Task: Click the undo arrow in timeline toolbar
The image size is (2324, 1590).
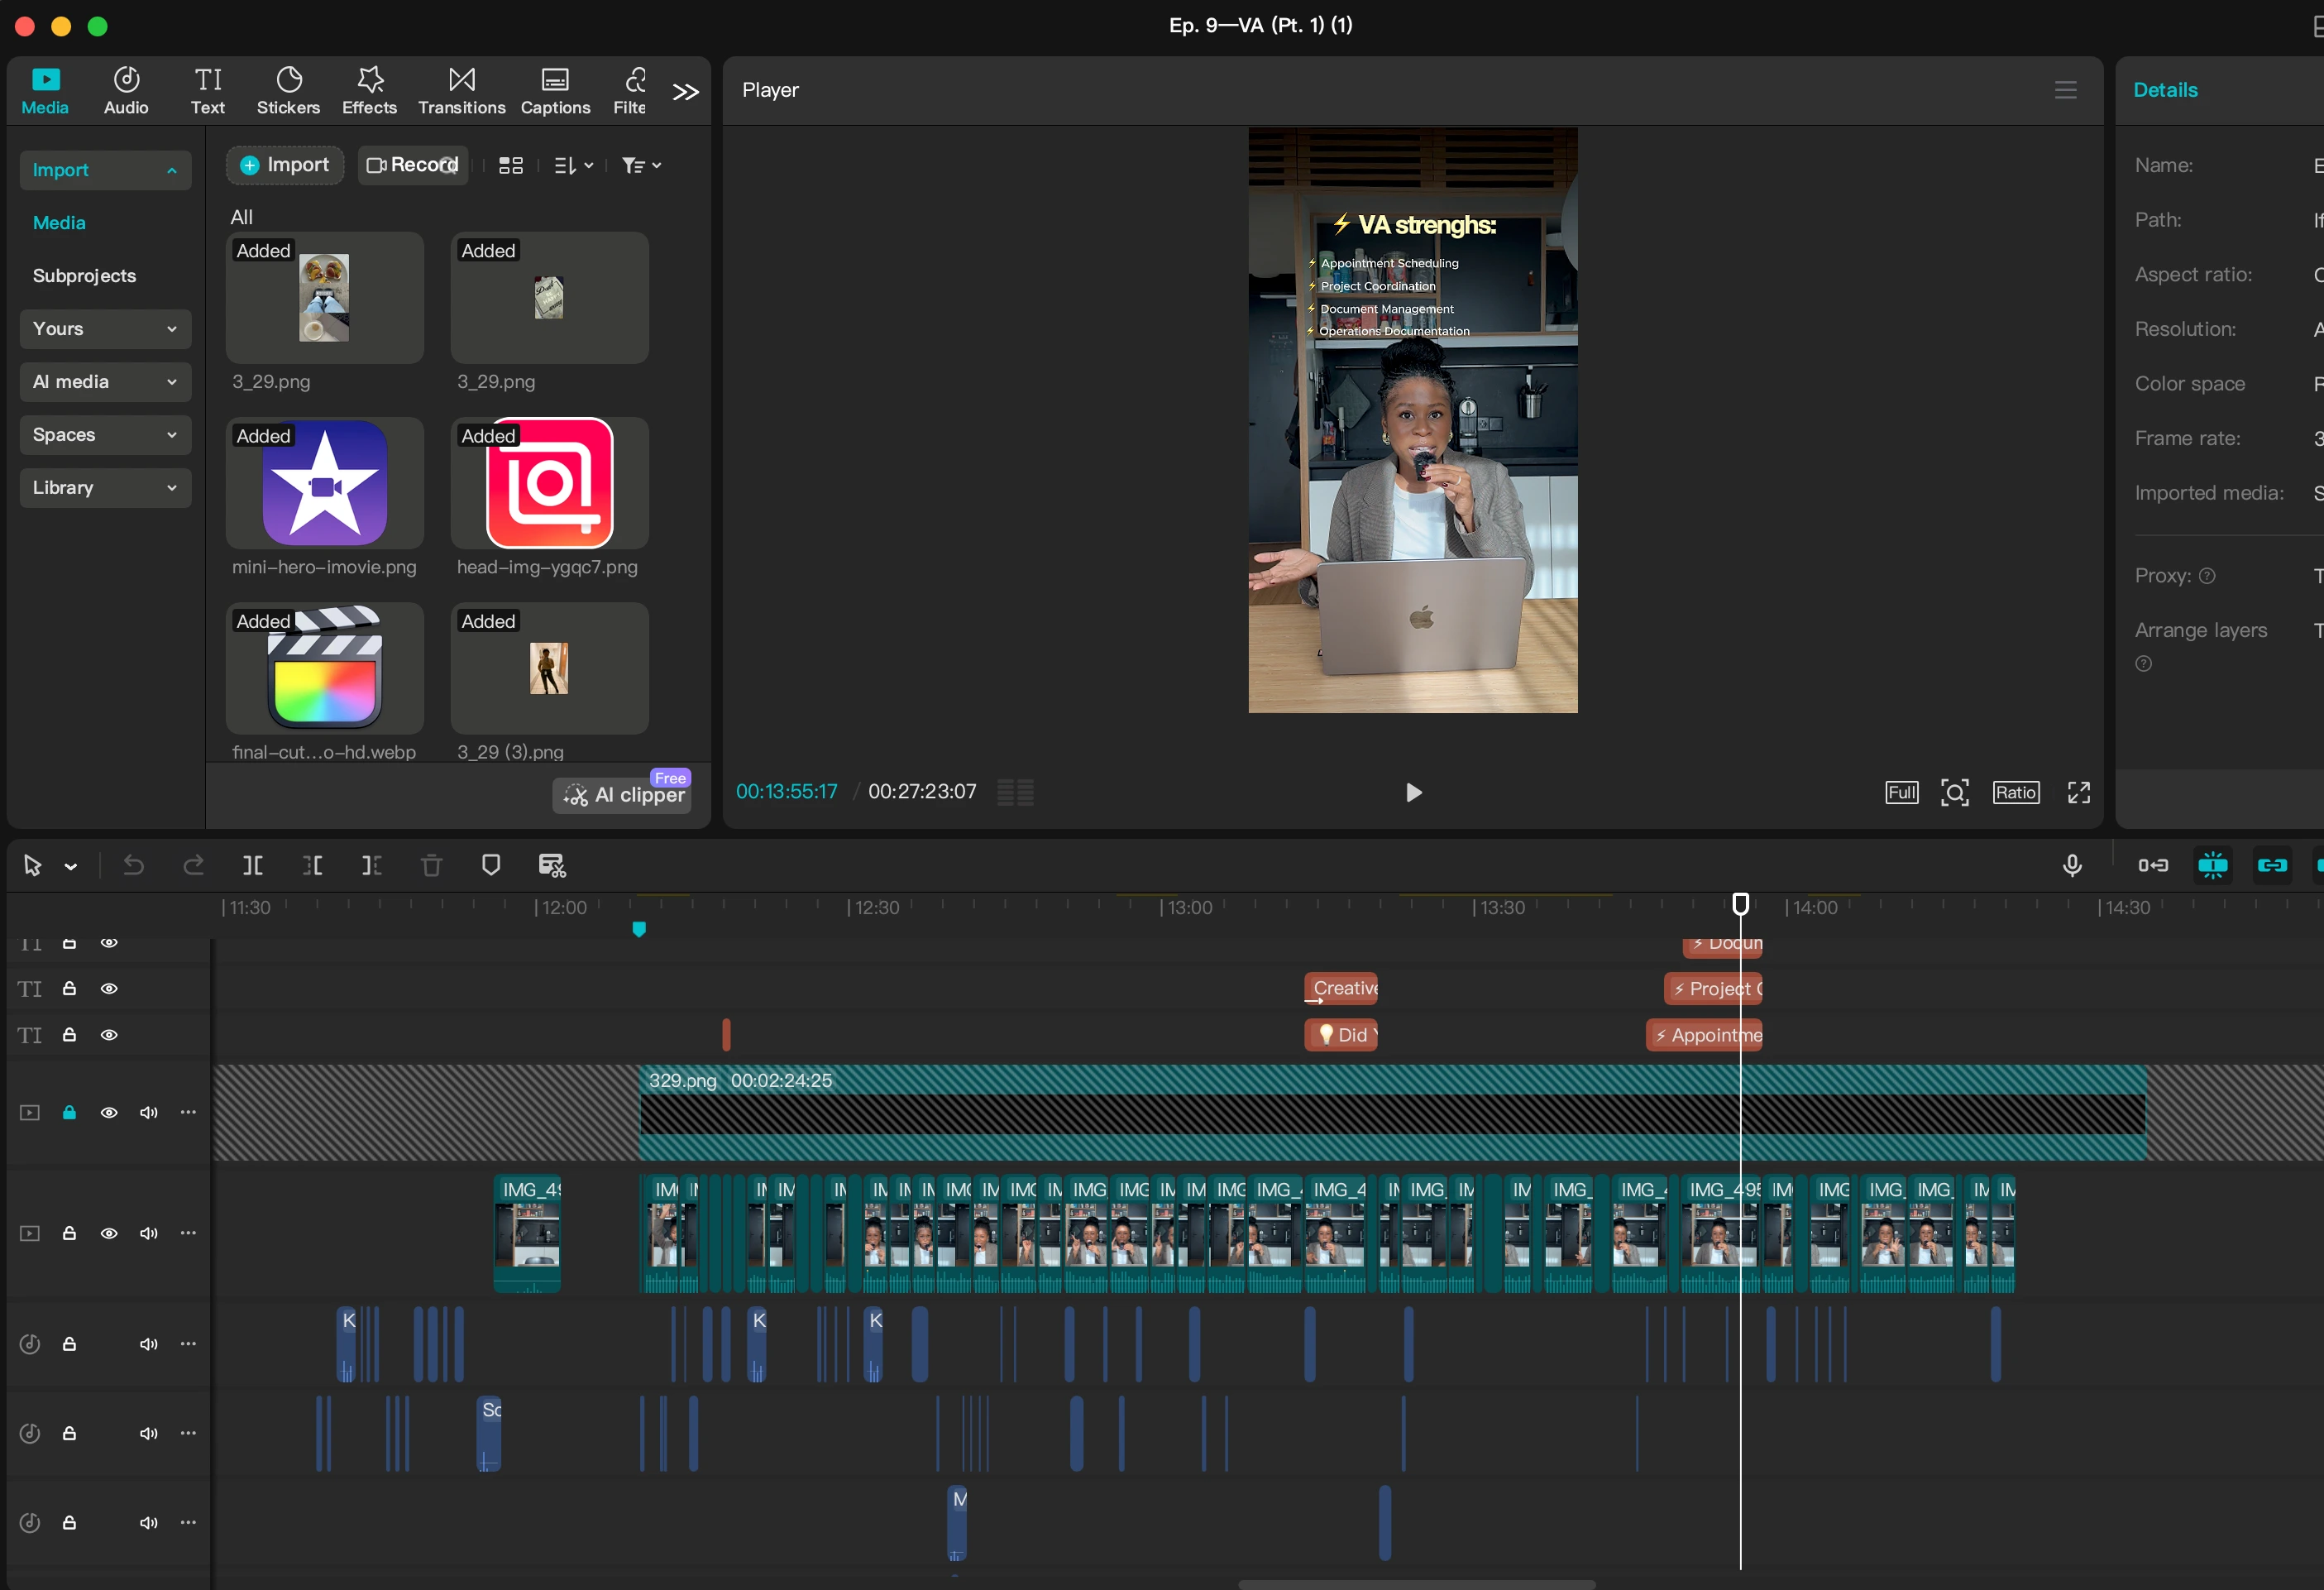Action: 133,866
